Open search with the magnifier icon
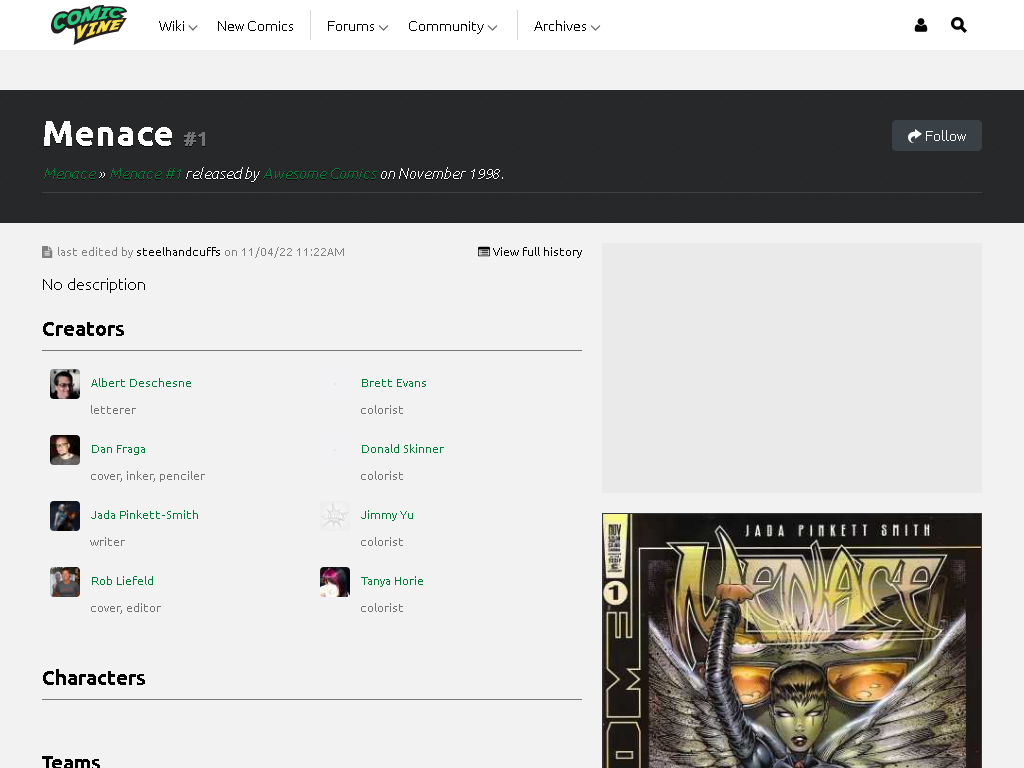 click(959, 25)
